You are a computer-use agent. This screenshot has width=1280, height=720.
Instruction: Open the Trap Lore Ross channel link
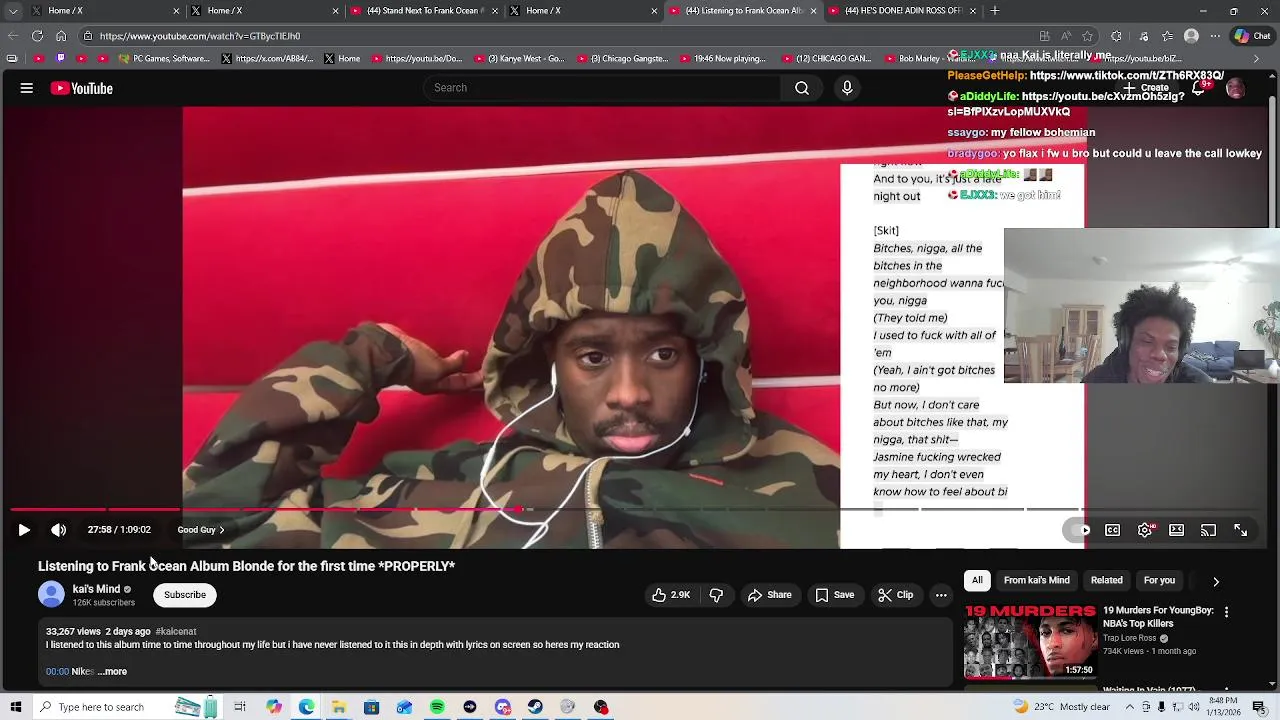(1130, 638)
